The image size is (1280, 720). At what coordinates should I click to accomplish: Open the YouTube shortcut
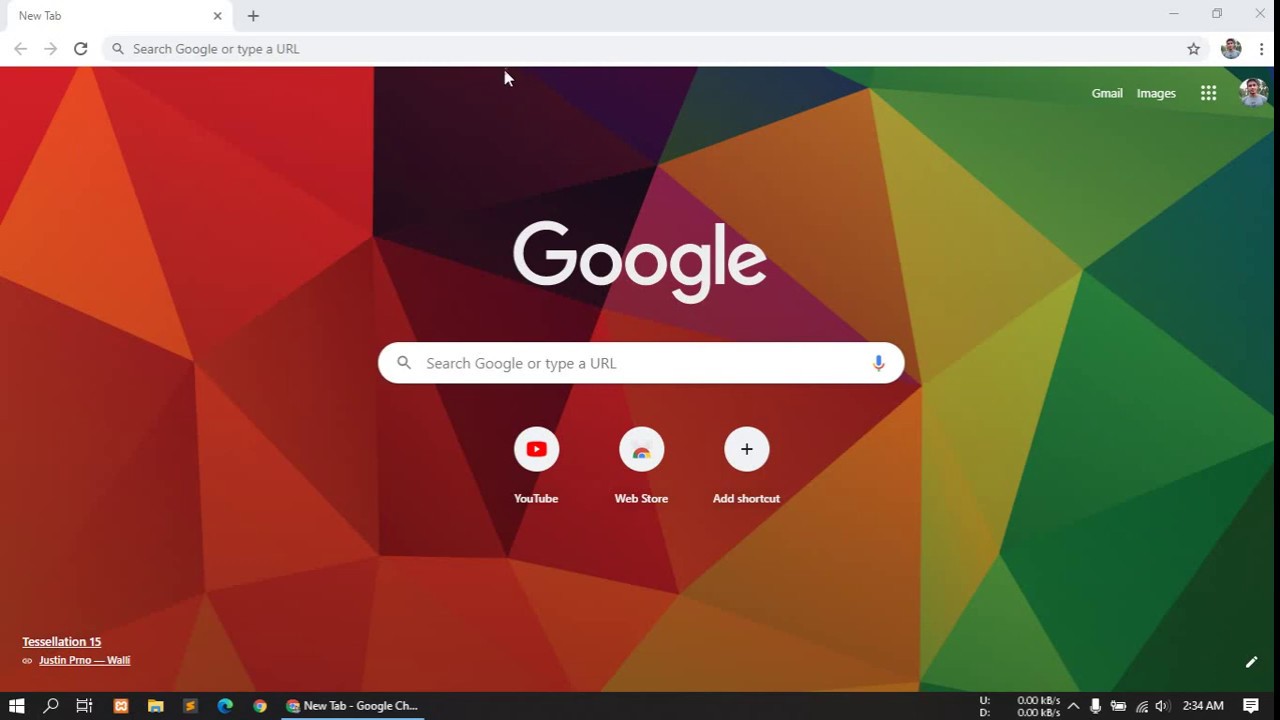(x=536, y=449)
